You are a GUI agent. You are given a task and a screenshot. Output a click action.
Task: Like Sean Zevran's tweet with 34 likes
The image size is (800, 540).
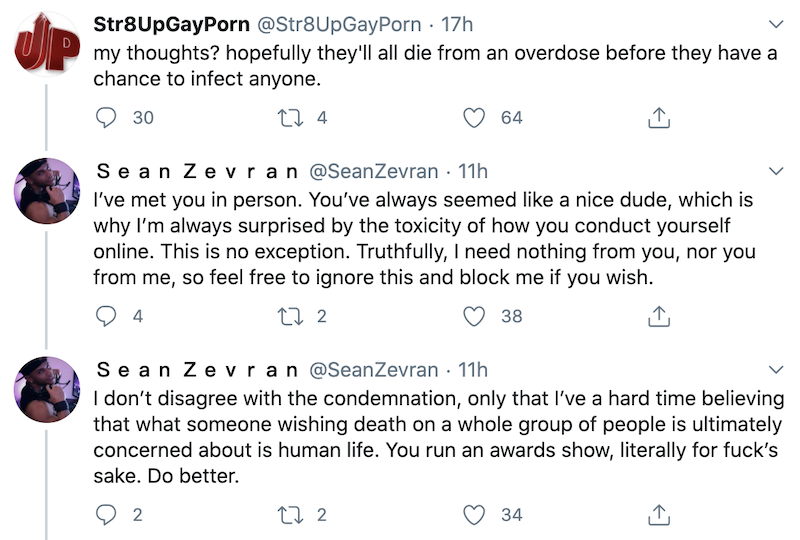point(477,515)
